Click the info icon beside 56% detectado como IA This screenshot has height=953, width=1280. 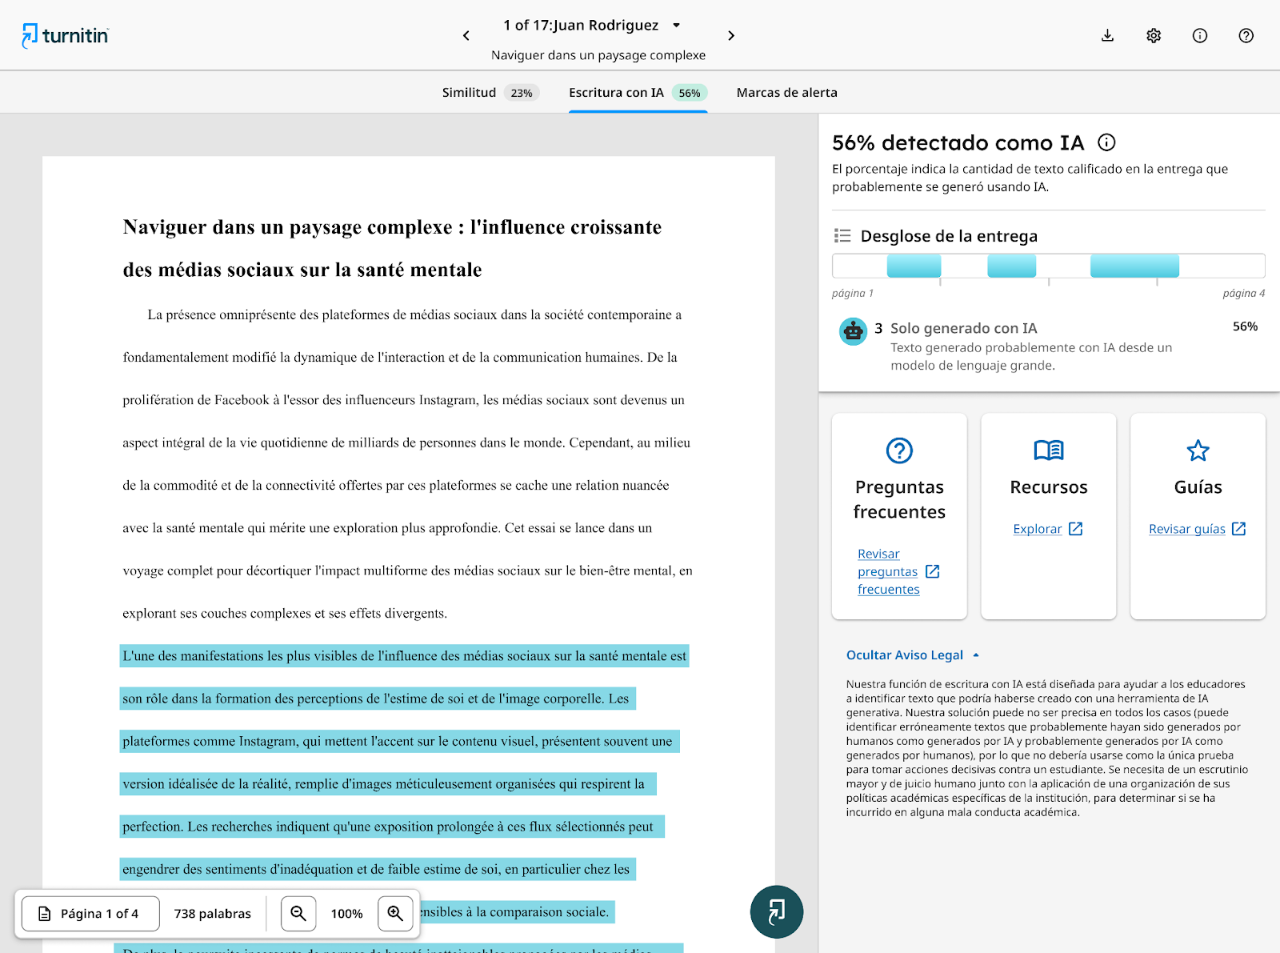coord(1106,142)
